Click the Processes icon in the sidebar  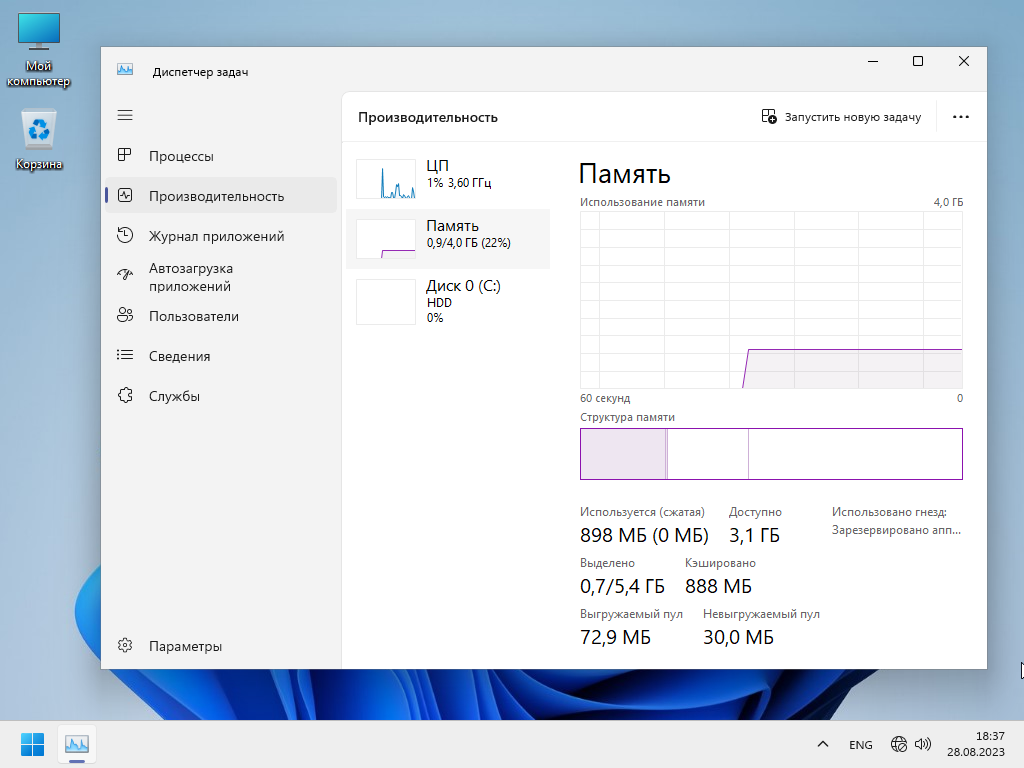[x=125, y=155]
